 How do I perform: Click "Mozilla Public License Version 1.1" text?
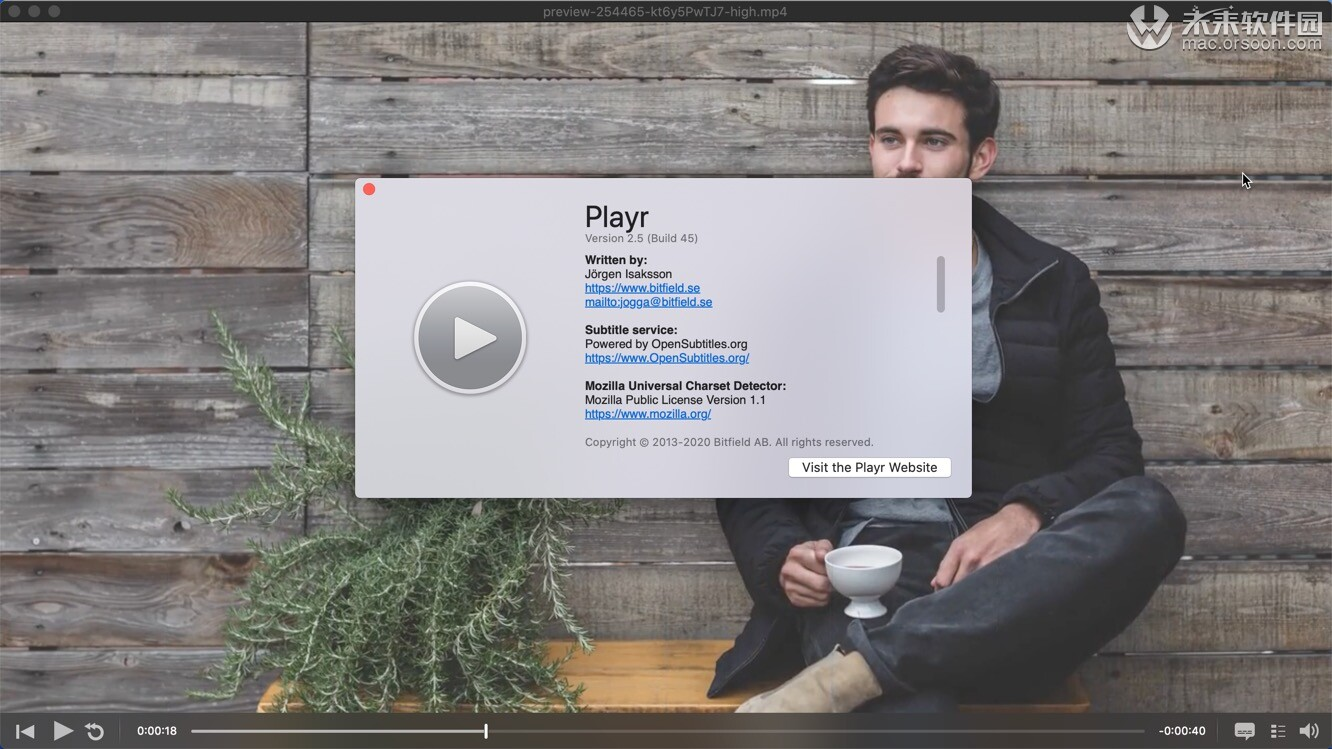coord(675,400)
